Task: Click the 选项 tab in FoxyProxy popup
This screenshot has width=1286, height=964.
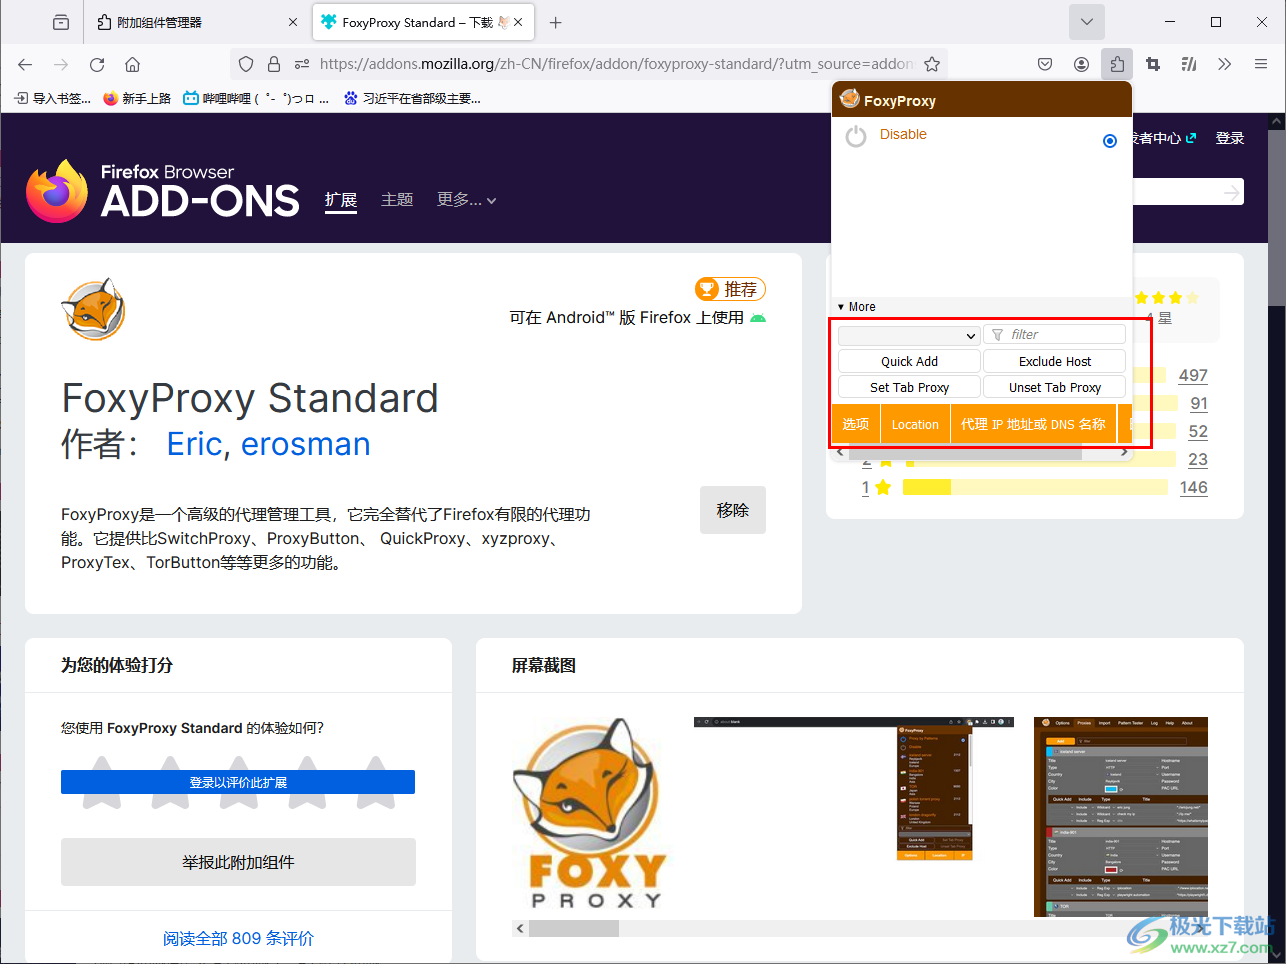Action: [855, 424]
